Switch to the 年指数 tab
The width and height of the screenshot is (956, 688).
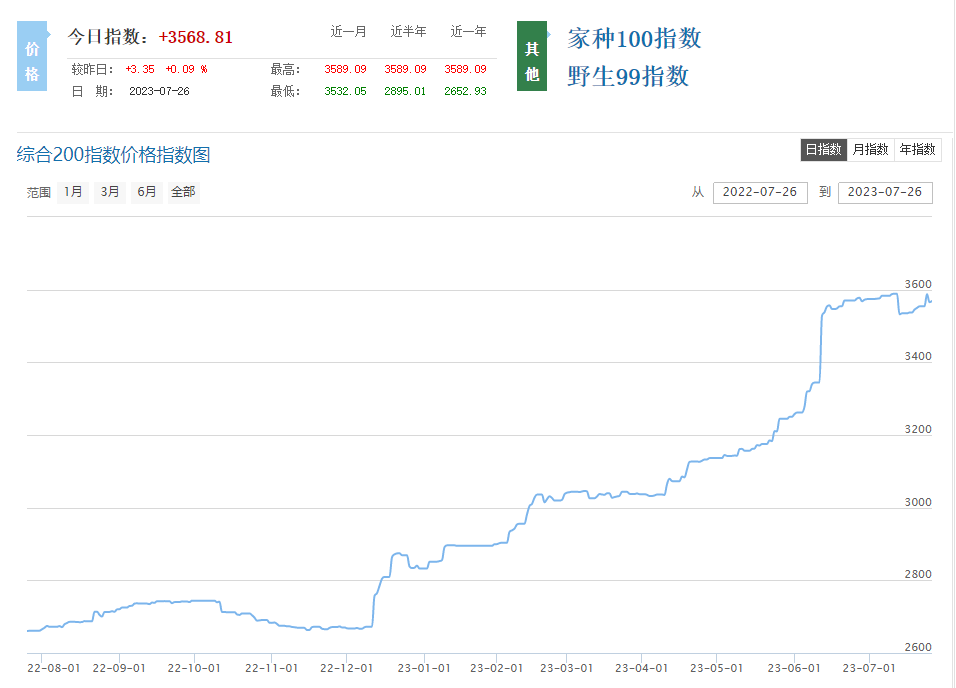(x=917, y=149)
